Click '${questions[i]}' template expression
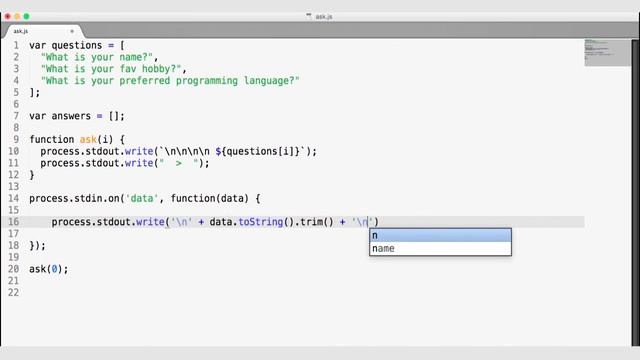Screen dimensions: 640x360 [258, 151]
